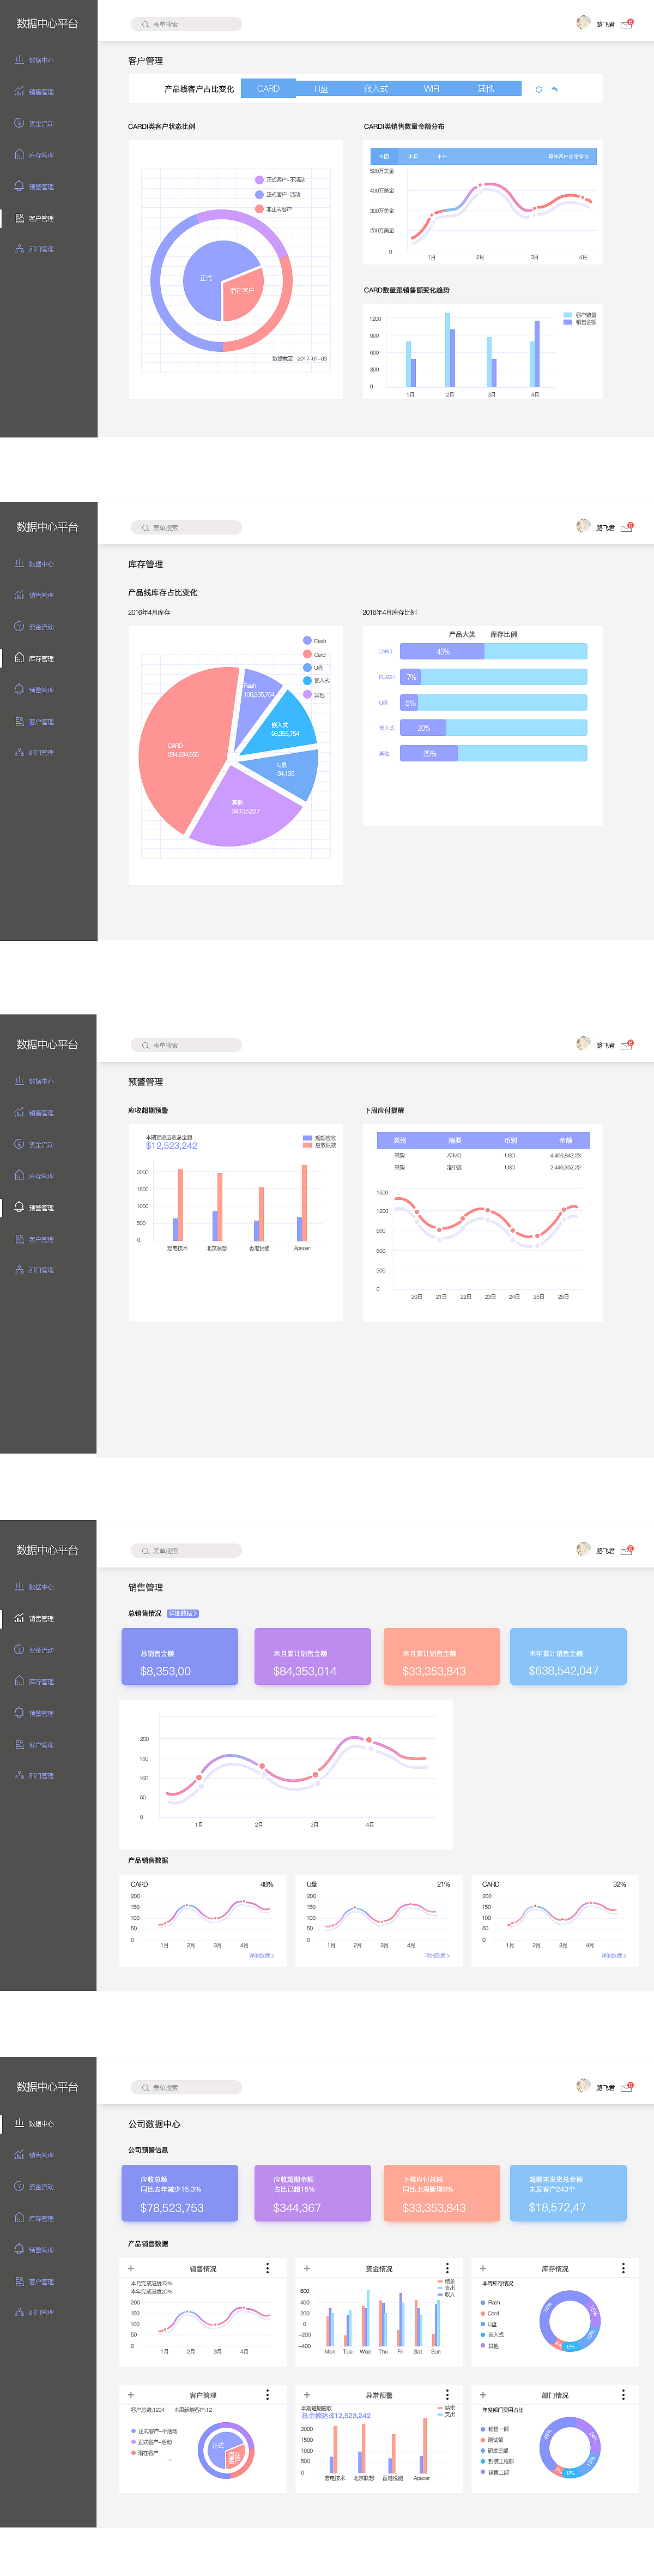Click the 本周 tab in the sales distribution chart
The image size is (654, 2576).
click(x=384, y=157)
